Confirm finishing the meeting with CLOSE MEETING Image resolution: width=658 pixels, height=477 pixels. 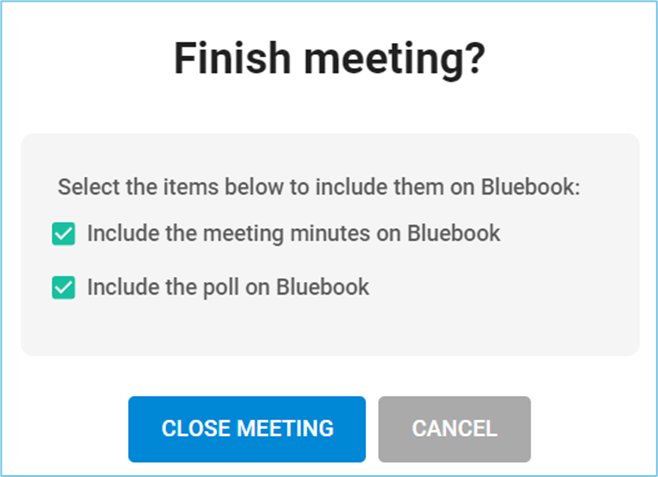tap(247, 429)
